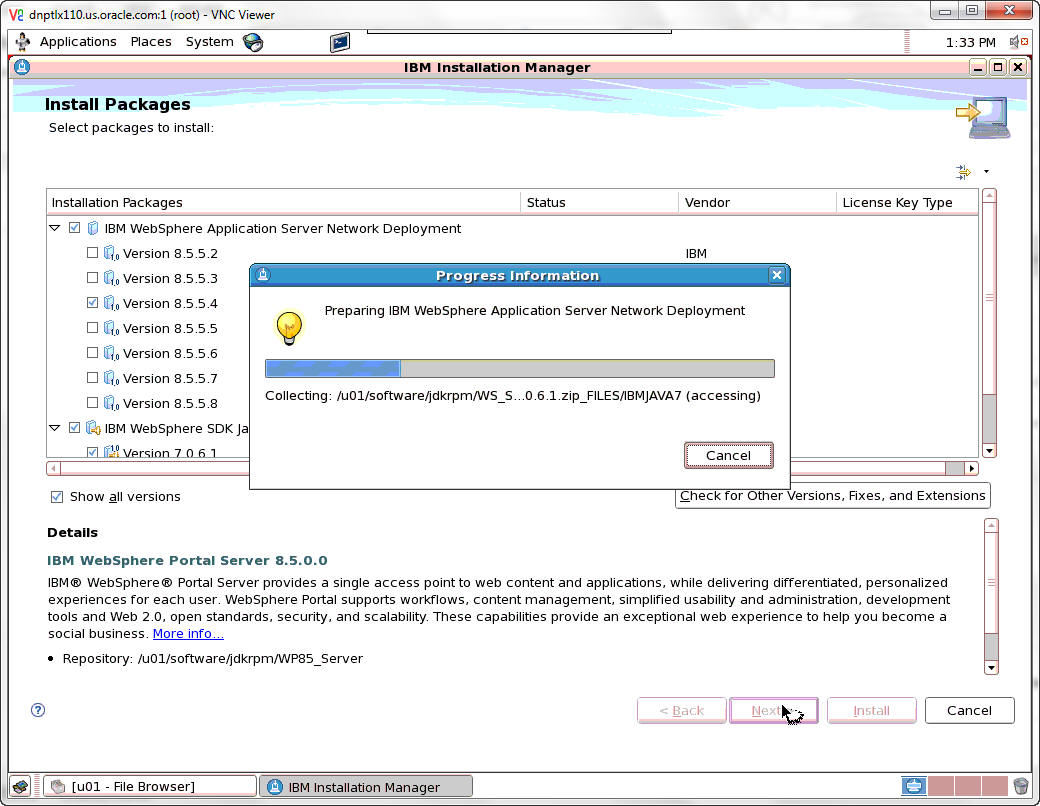
Task: Click the volume speaker icon in top panel
Action: coord(1018,42)
